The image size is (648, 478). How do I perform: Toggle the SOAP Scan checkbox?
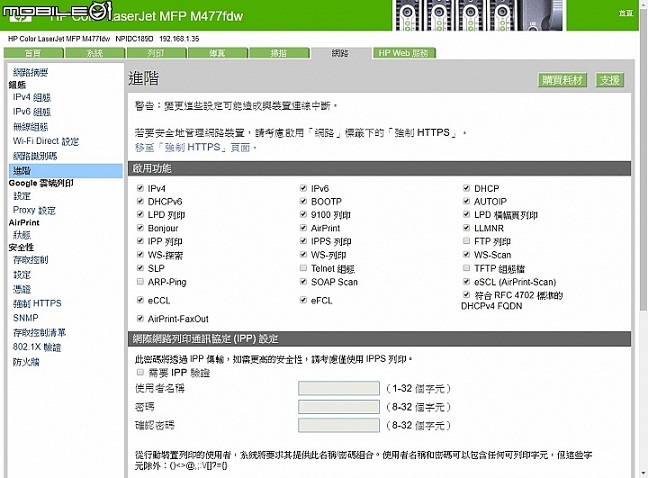click(303, 282)
